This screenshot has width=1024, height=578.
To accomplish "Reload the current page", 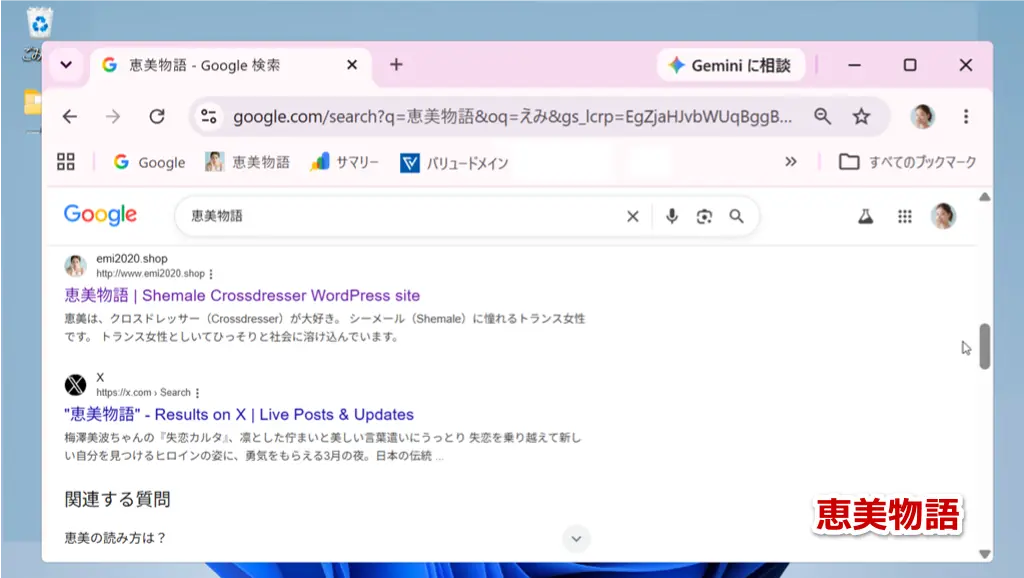I will point(157,117).
